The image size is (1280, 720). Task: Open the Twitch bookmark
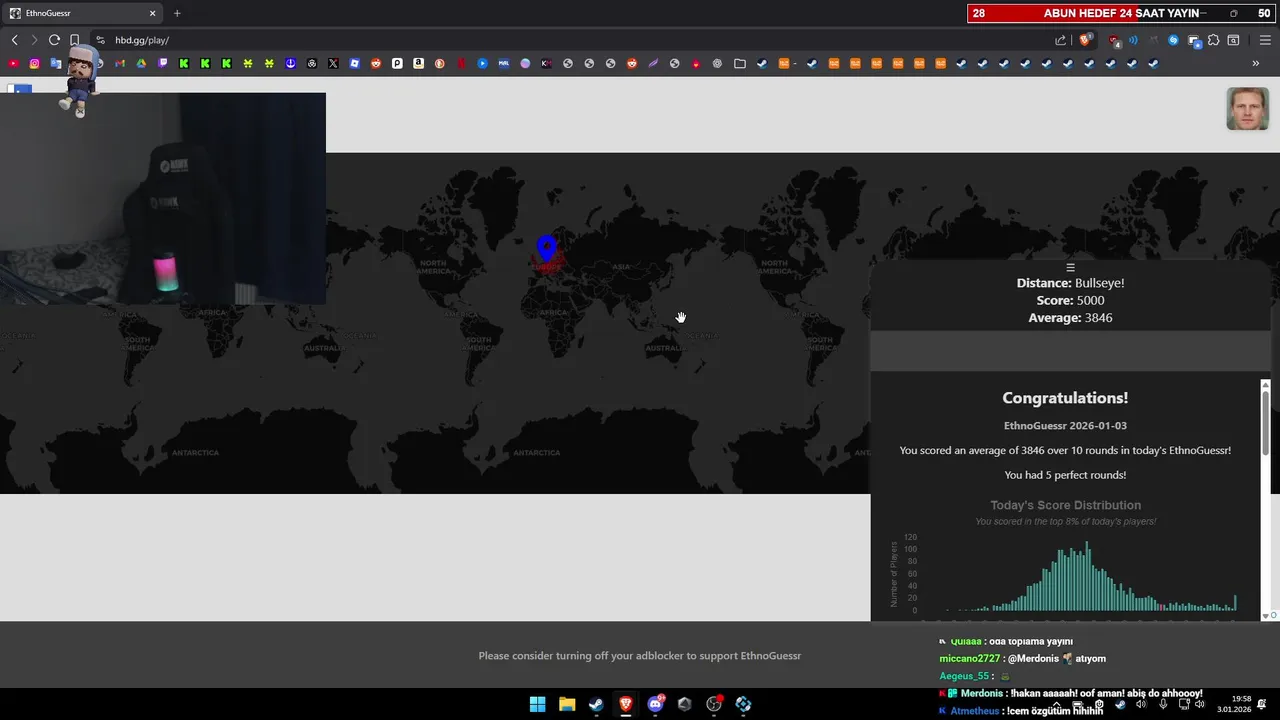(163, 63)
